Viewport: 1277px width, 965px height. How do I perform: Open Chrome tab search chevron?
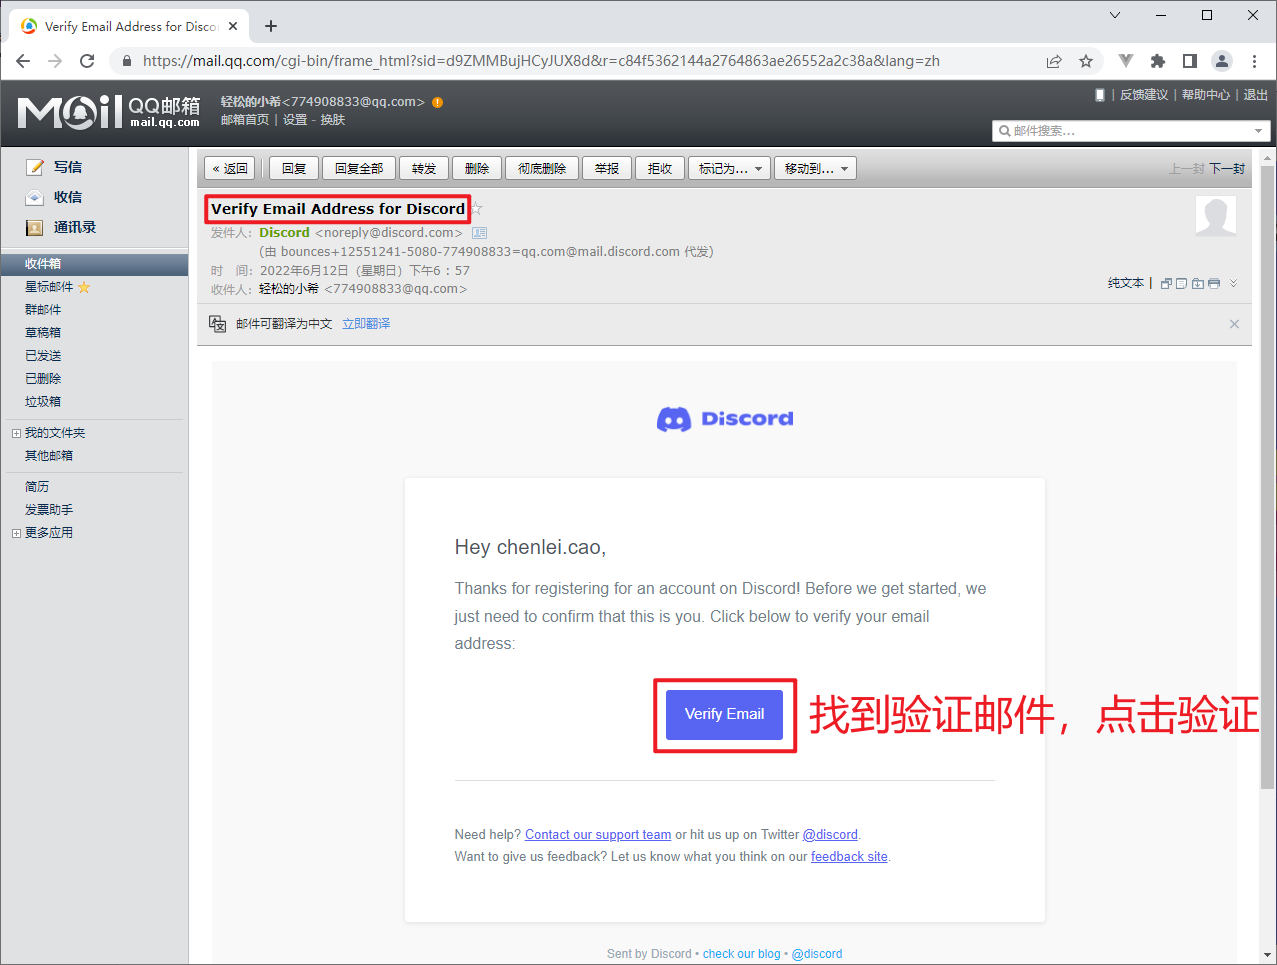point(1115,15)
